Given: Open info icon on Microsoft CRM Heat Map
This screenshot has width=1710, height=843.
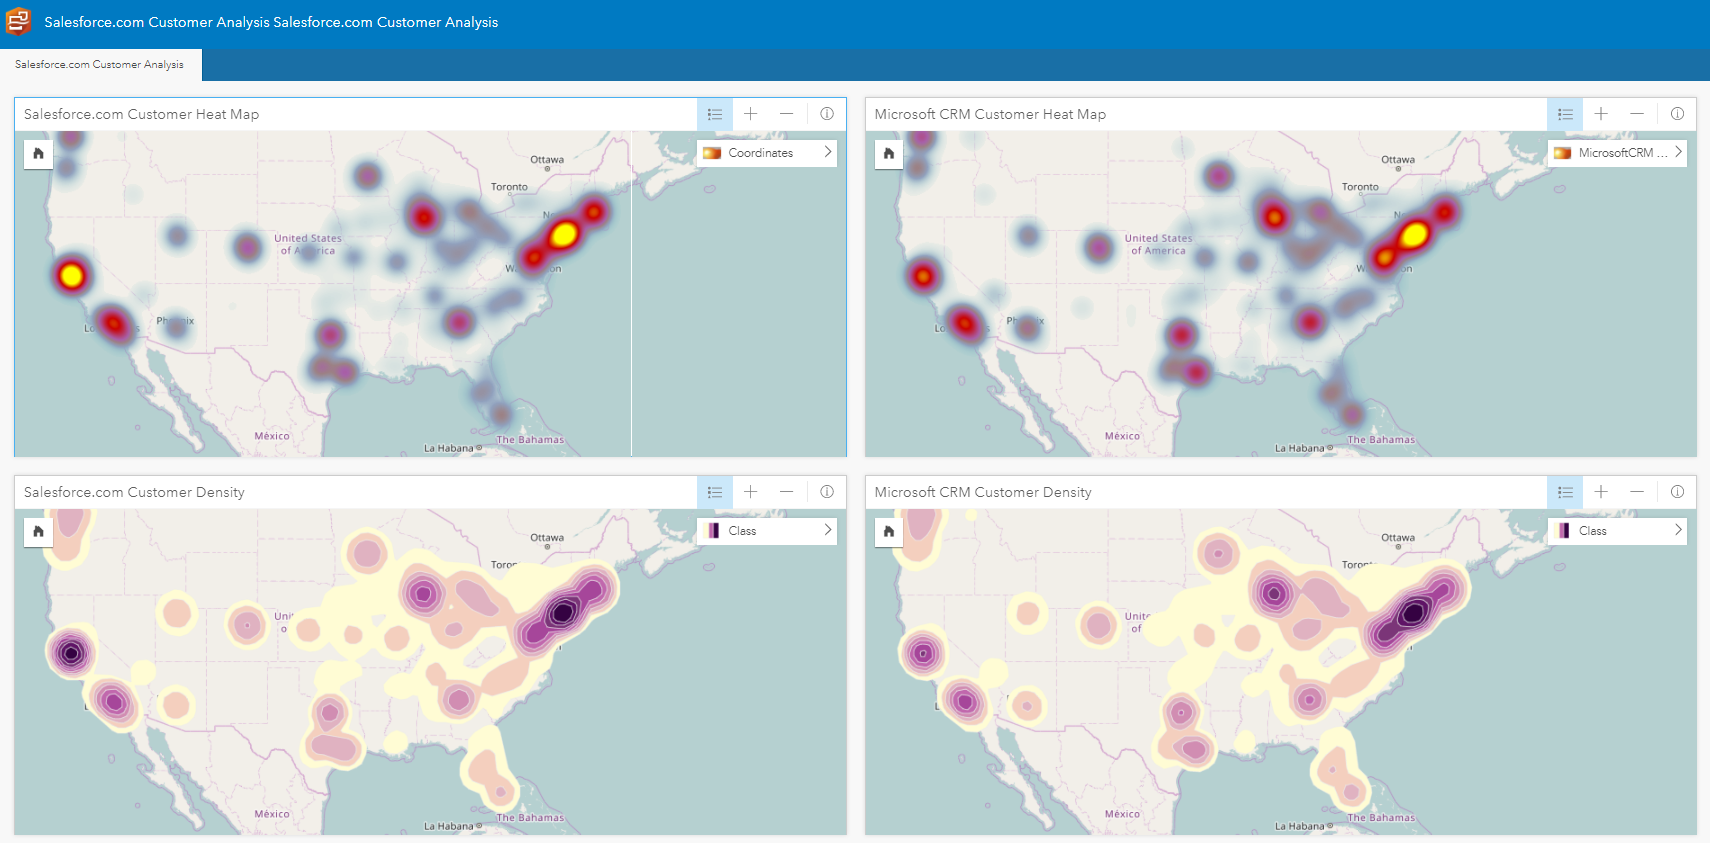Looking at the screenshot, I should tap(1677, 114).
